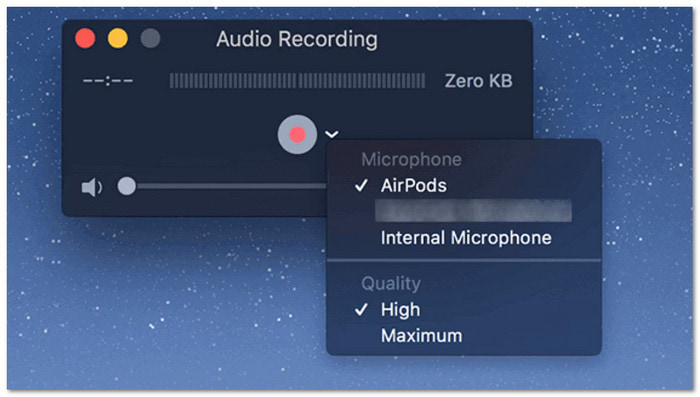Viewport: 700px width, 397px height.
Task: Click the Audio Recording window title
Action: click(x=297, y=39)
